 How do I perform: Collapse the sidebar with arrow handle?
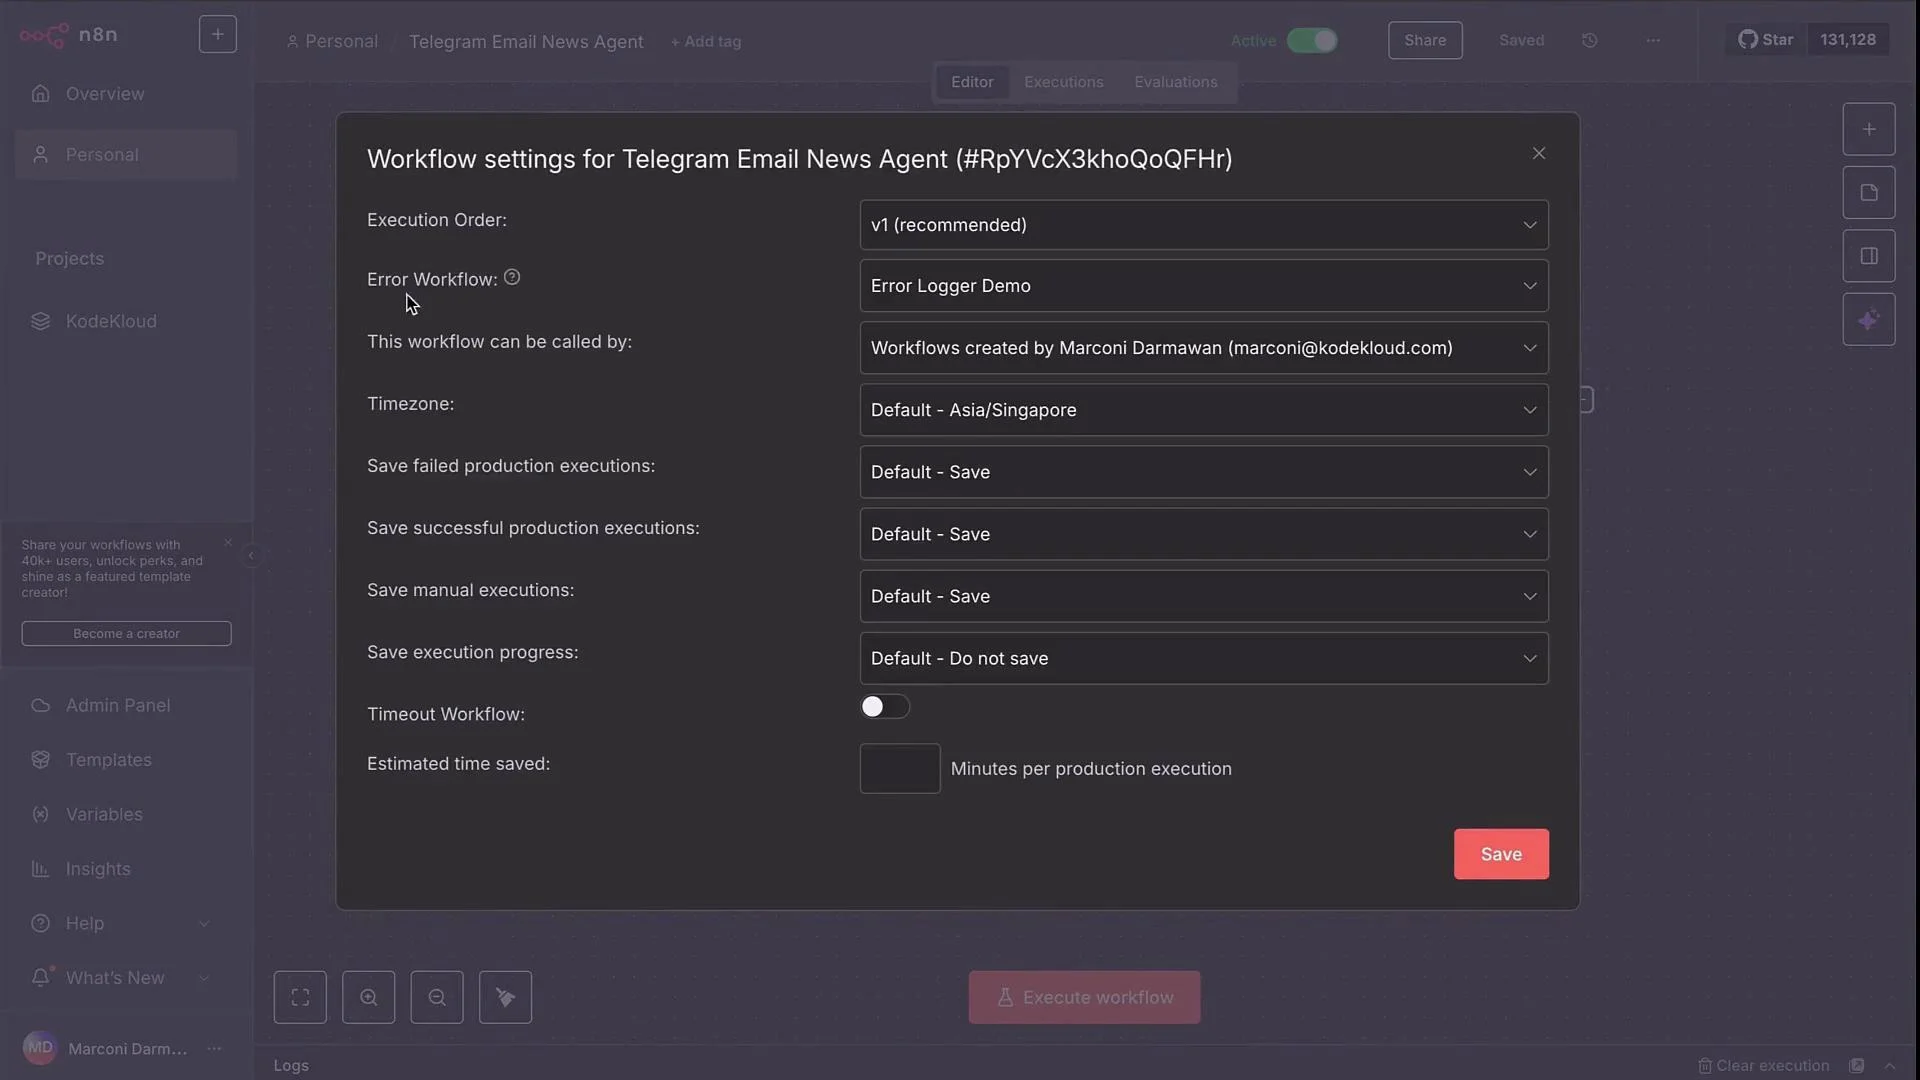tap(251, 556)
